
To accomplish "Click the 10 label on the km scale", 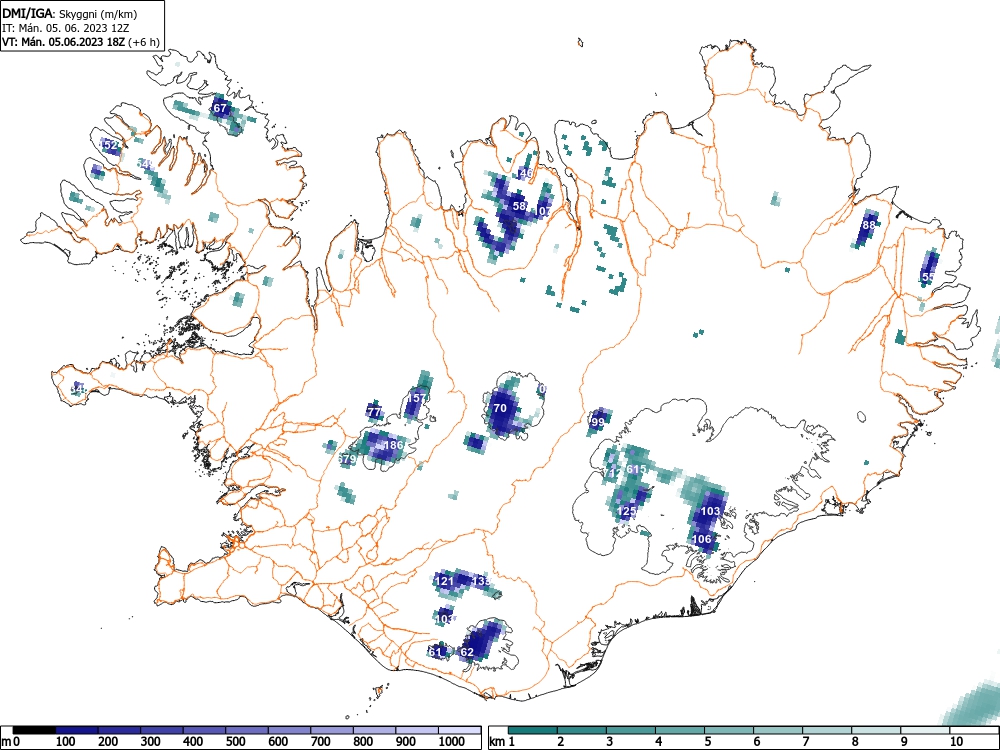I will pos(955,742).
